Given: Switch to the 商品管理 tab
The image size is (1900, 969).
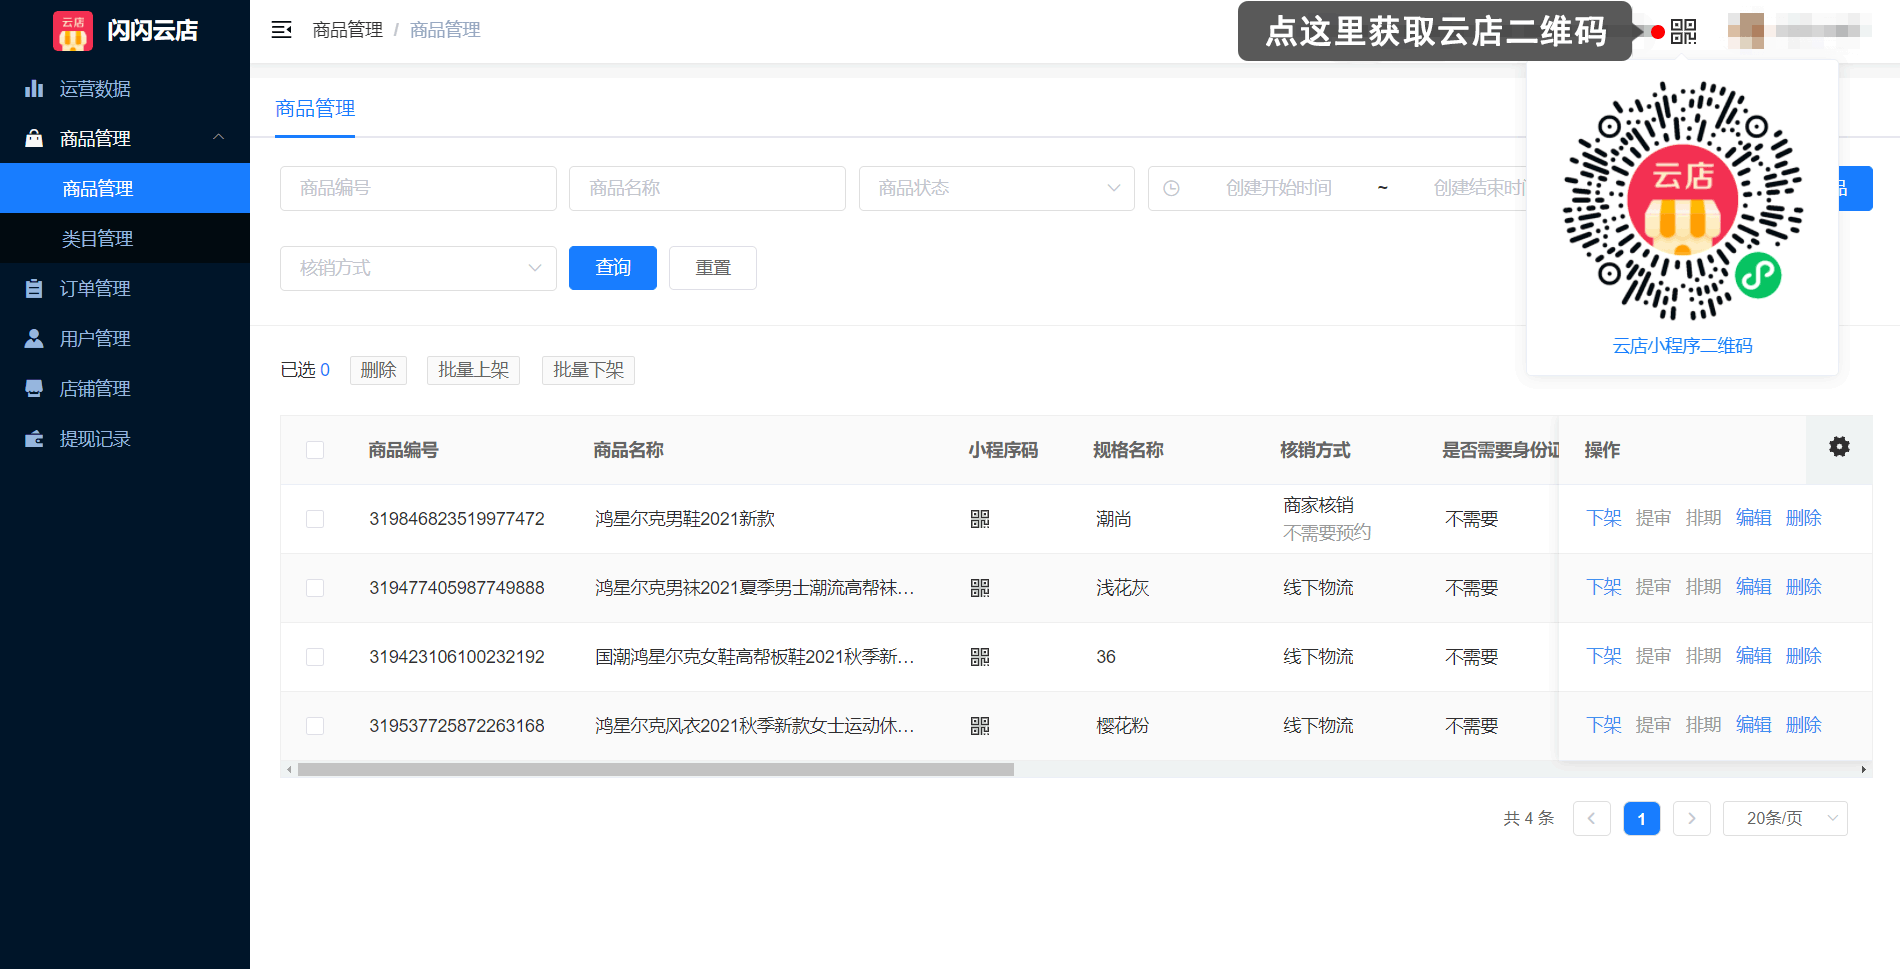Looking at the screenshot, I should pyautogui.click(x=315, y=108).
